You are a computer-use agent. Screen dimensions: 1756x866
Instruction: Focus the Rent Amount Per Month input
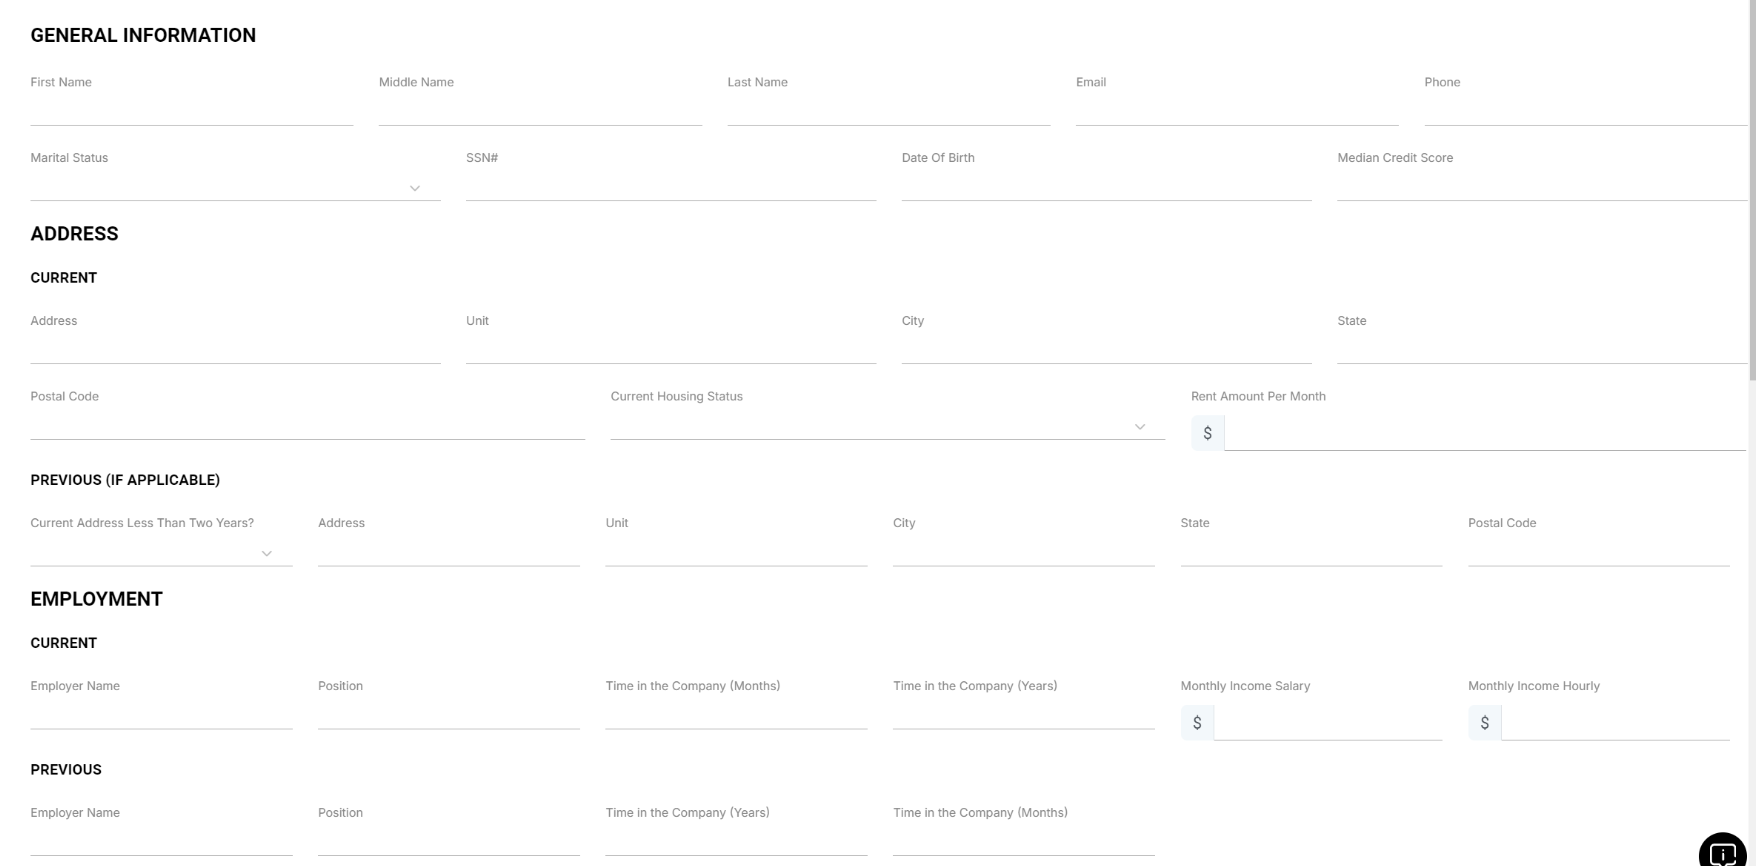click(x=1485, y=433)
